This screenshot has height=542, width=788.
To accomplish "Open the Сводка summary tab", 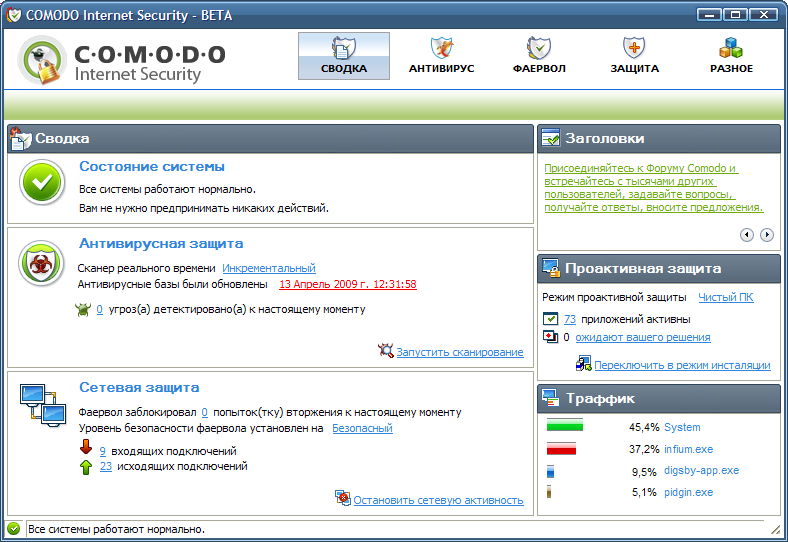I will 344,56.
